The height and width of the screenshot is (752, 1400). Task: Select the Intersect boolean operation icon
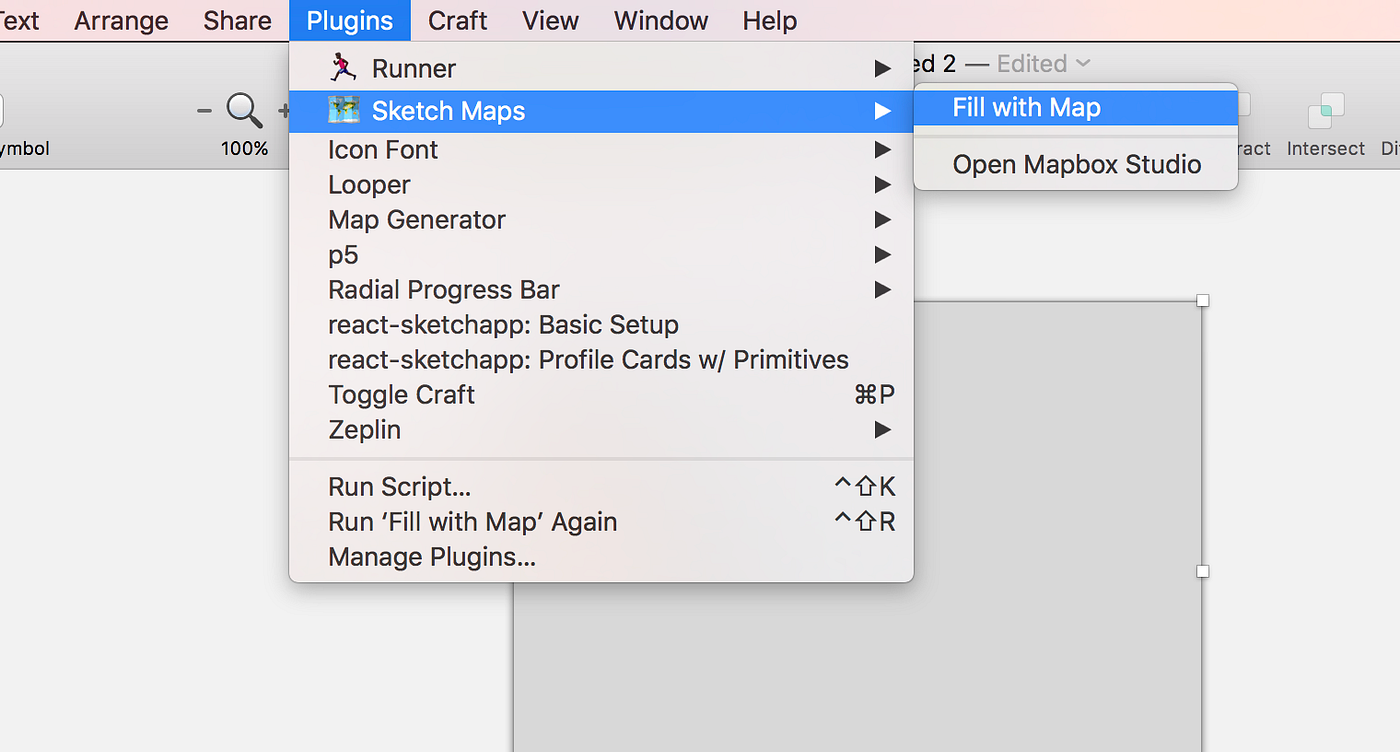pyautogui.click(x=1325, y=112)
